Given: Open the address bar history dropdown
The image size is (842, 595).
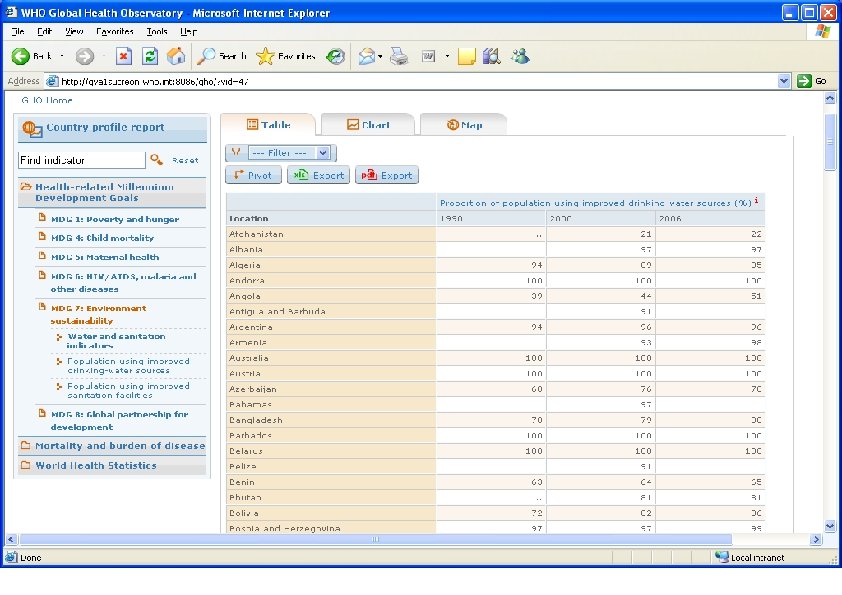Looking at the screenshot, I should (x=783, y=81).
